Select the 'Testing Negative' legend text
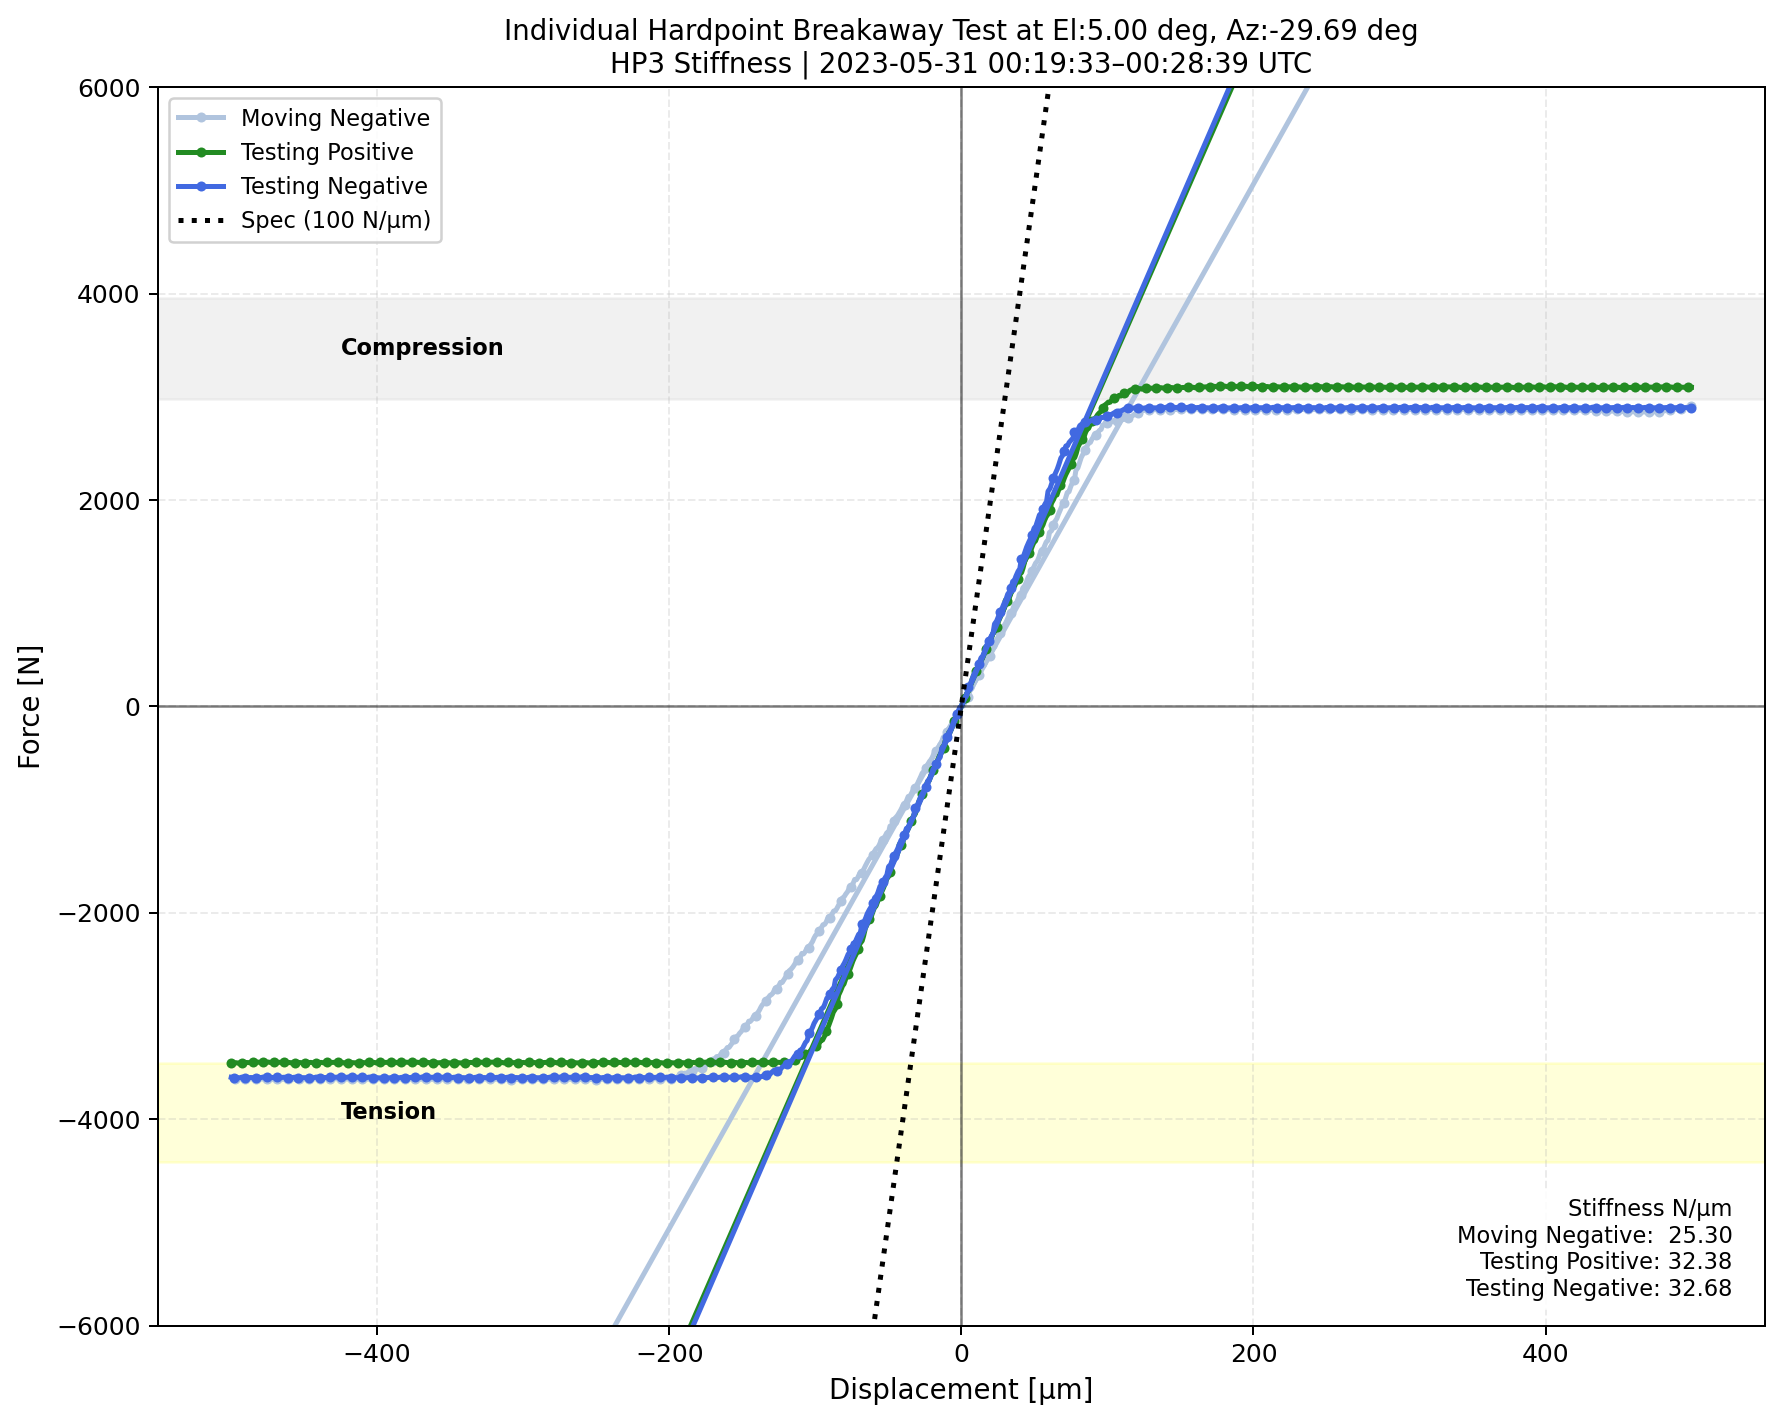Viewport: 1782px width, 1423px height. 334,186
